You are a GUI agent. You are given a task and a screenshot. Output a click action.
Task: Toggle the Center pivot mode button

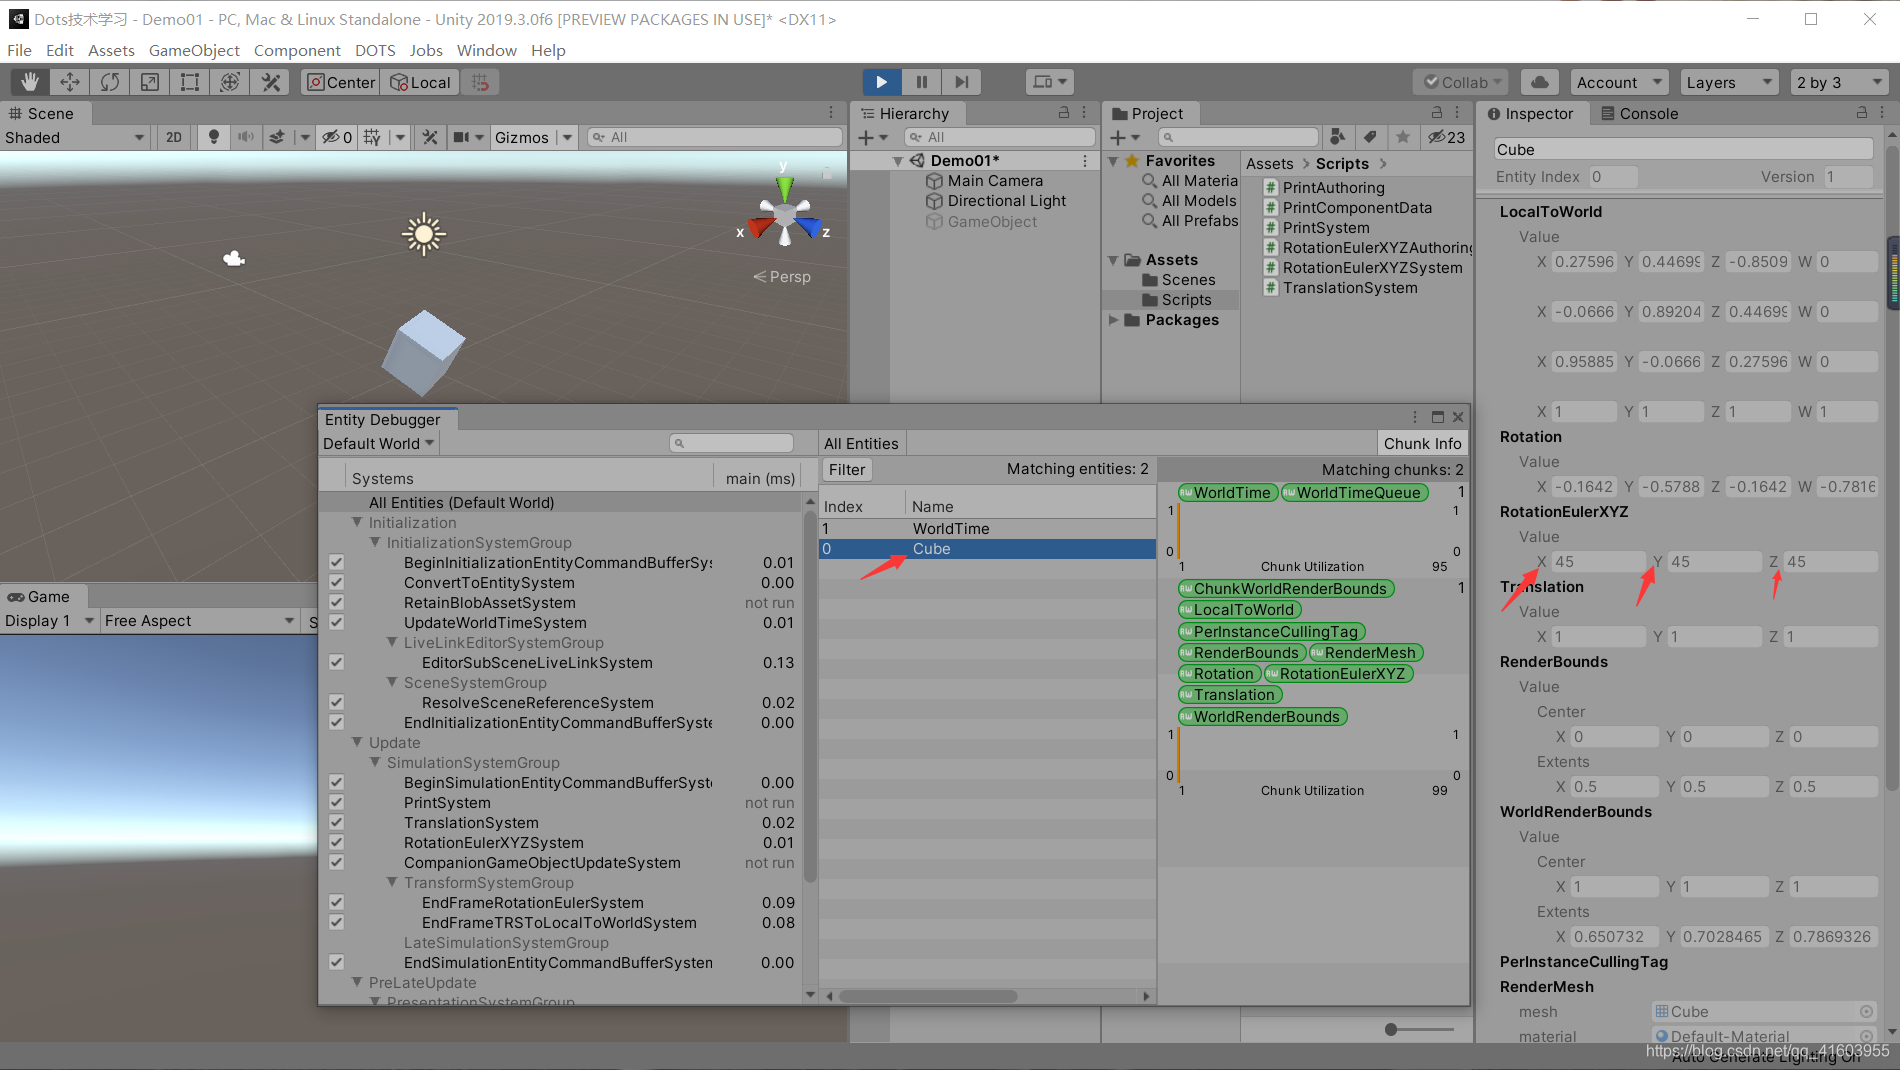tap(339, 82)
